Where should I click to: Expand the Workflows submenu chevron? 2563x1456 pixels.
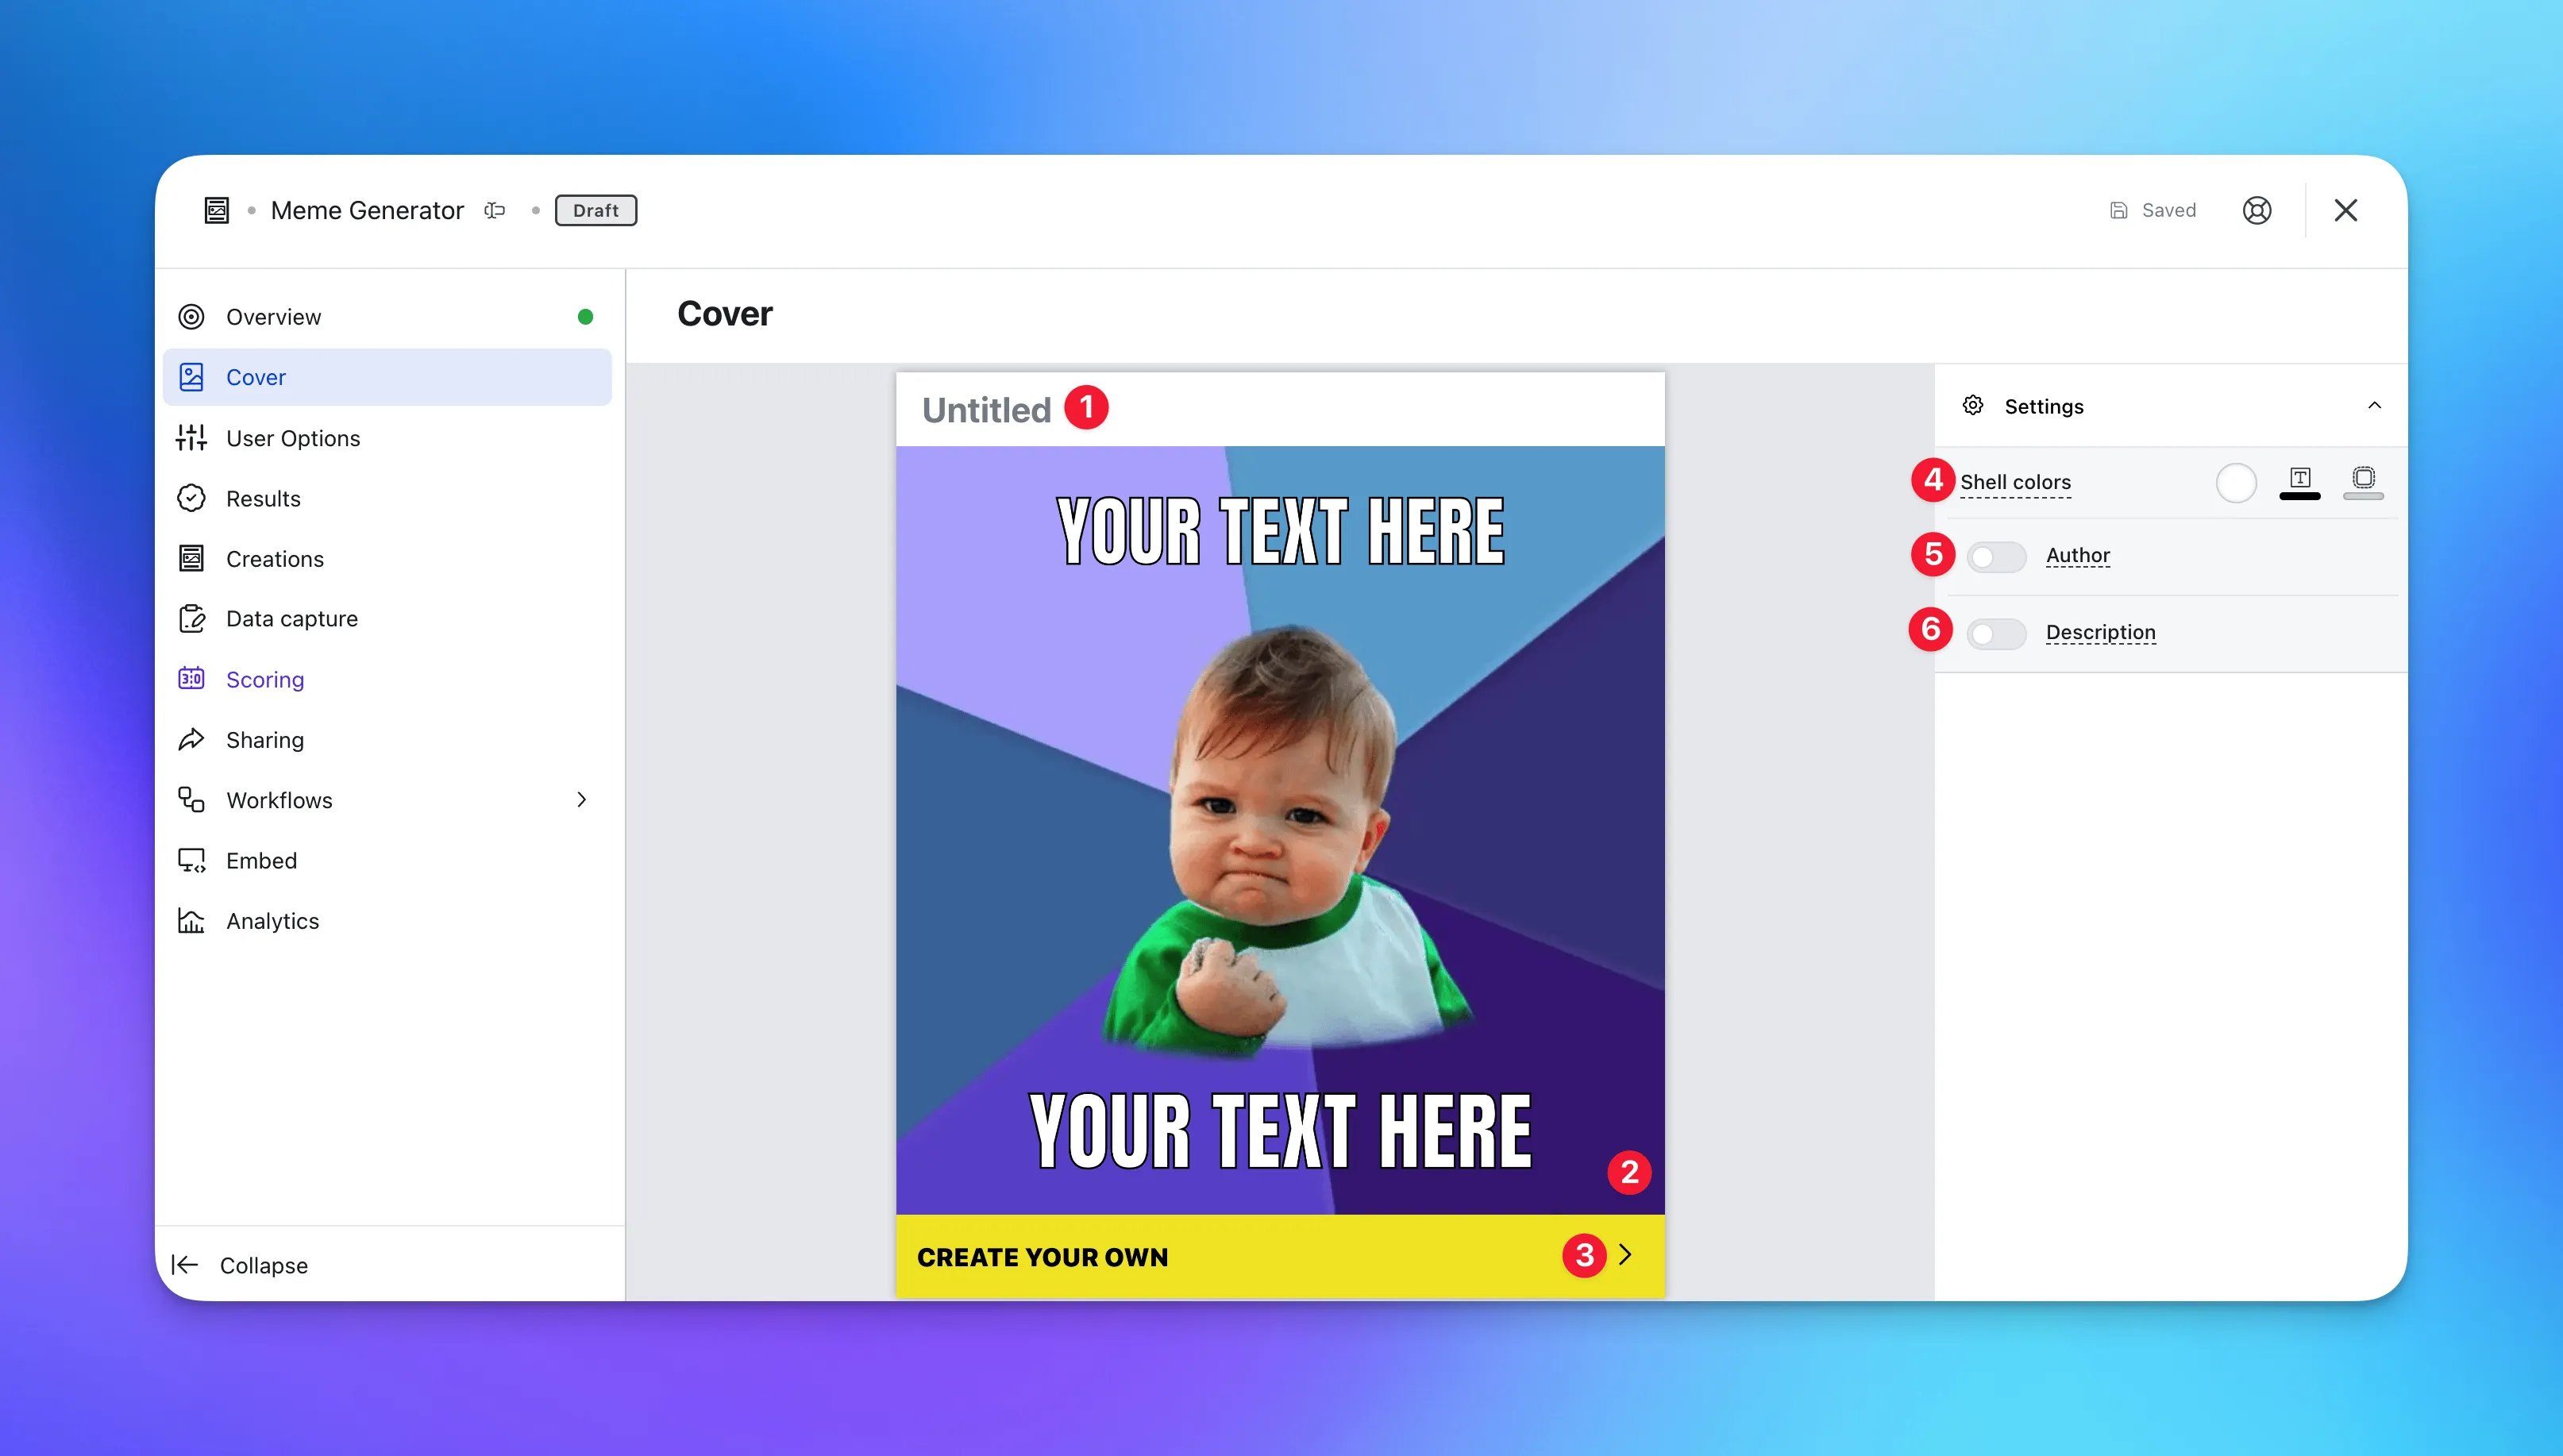[581, 800]
